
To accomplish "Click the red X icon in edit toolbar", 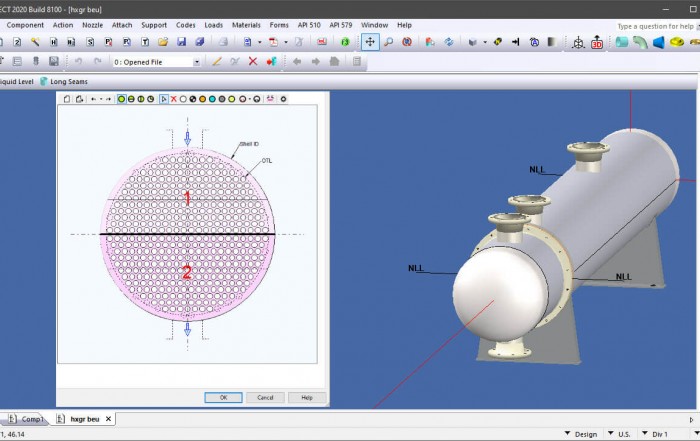I will [x=253, y=61].
